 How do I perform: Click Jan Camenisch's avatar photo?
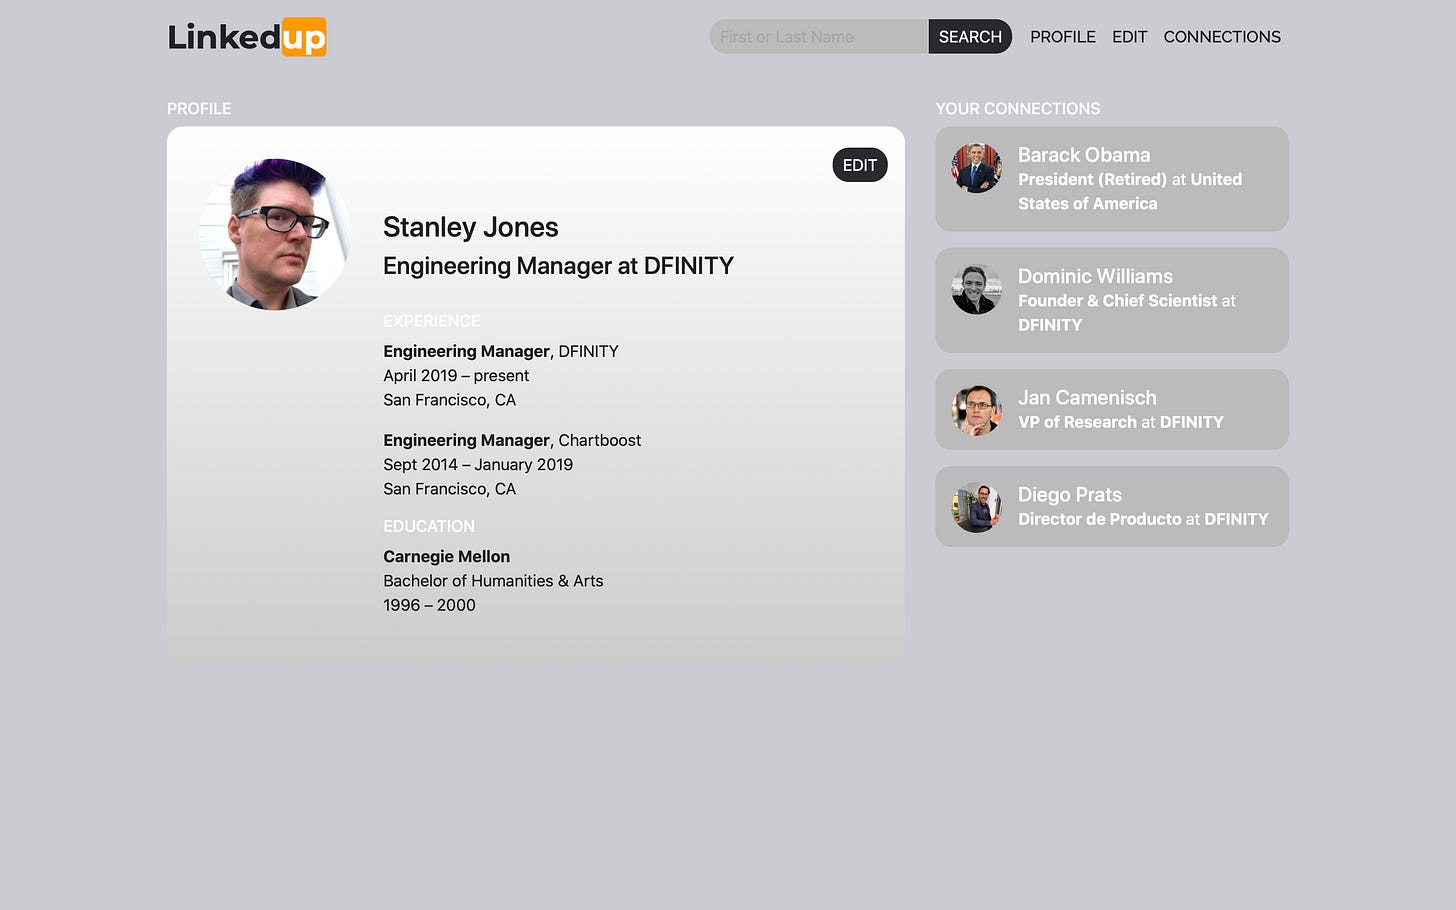click(x=976, y=410)
